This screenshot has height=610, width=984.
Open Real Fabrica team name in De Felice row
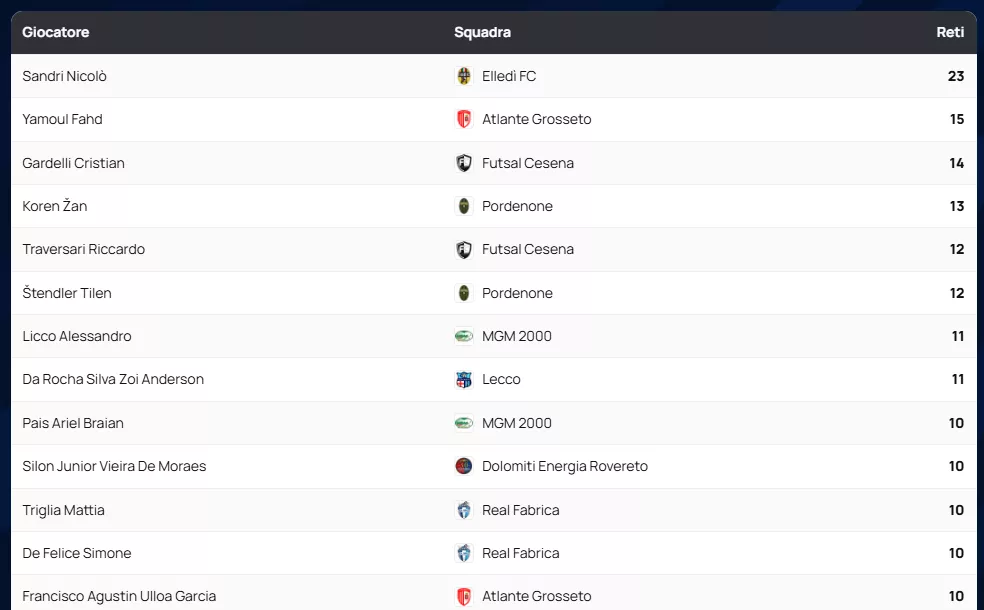(520, 553)
